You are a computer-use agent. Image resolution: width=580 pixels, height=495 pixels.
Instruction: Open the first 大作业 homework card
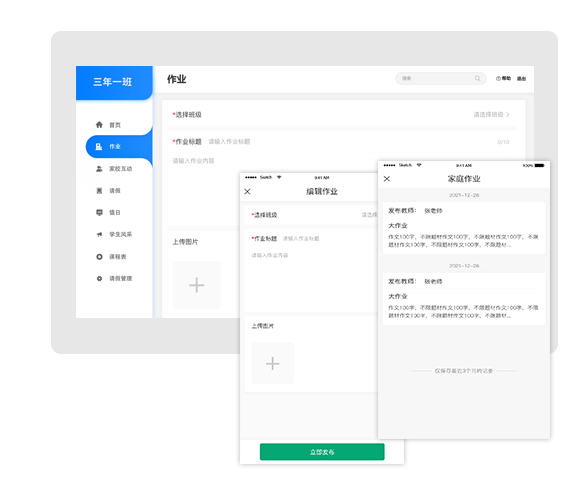click(x=464, y=228)
